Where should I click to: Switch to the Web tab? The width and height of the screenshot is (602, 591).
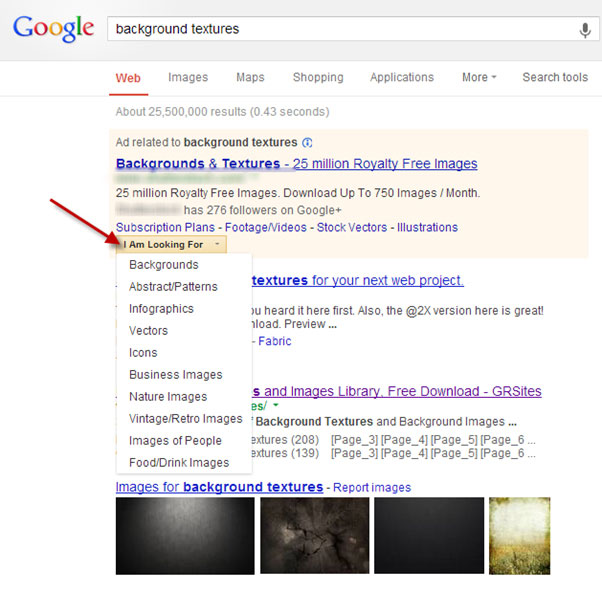tap(128, 78)
